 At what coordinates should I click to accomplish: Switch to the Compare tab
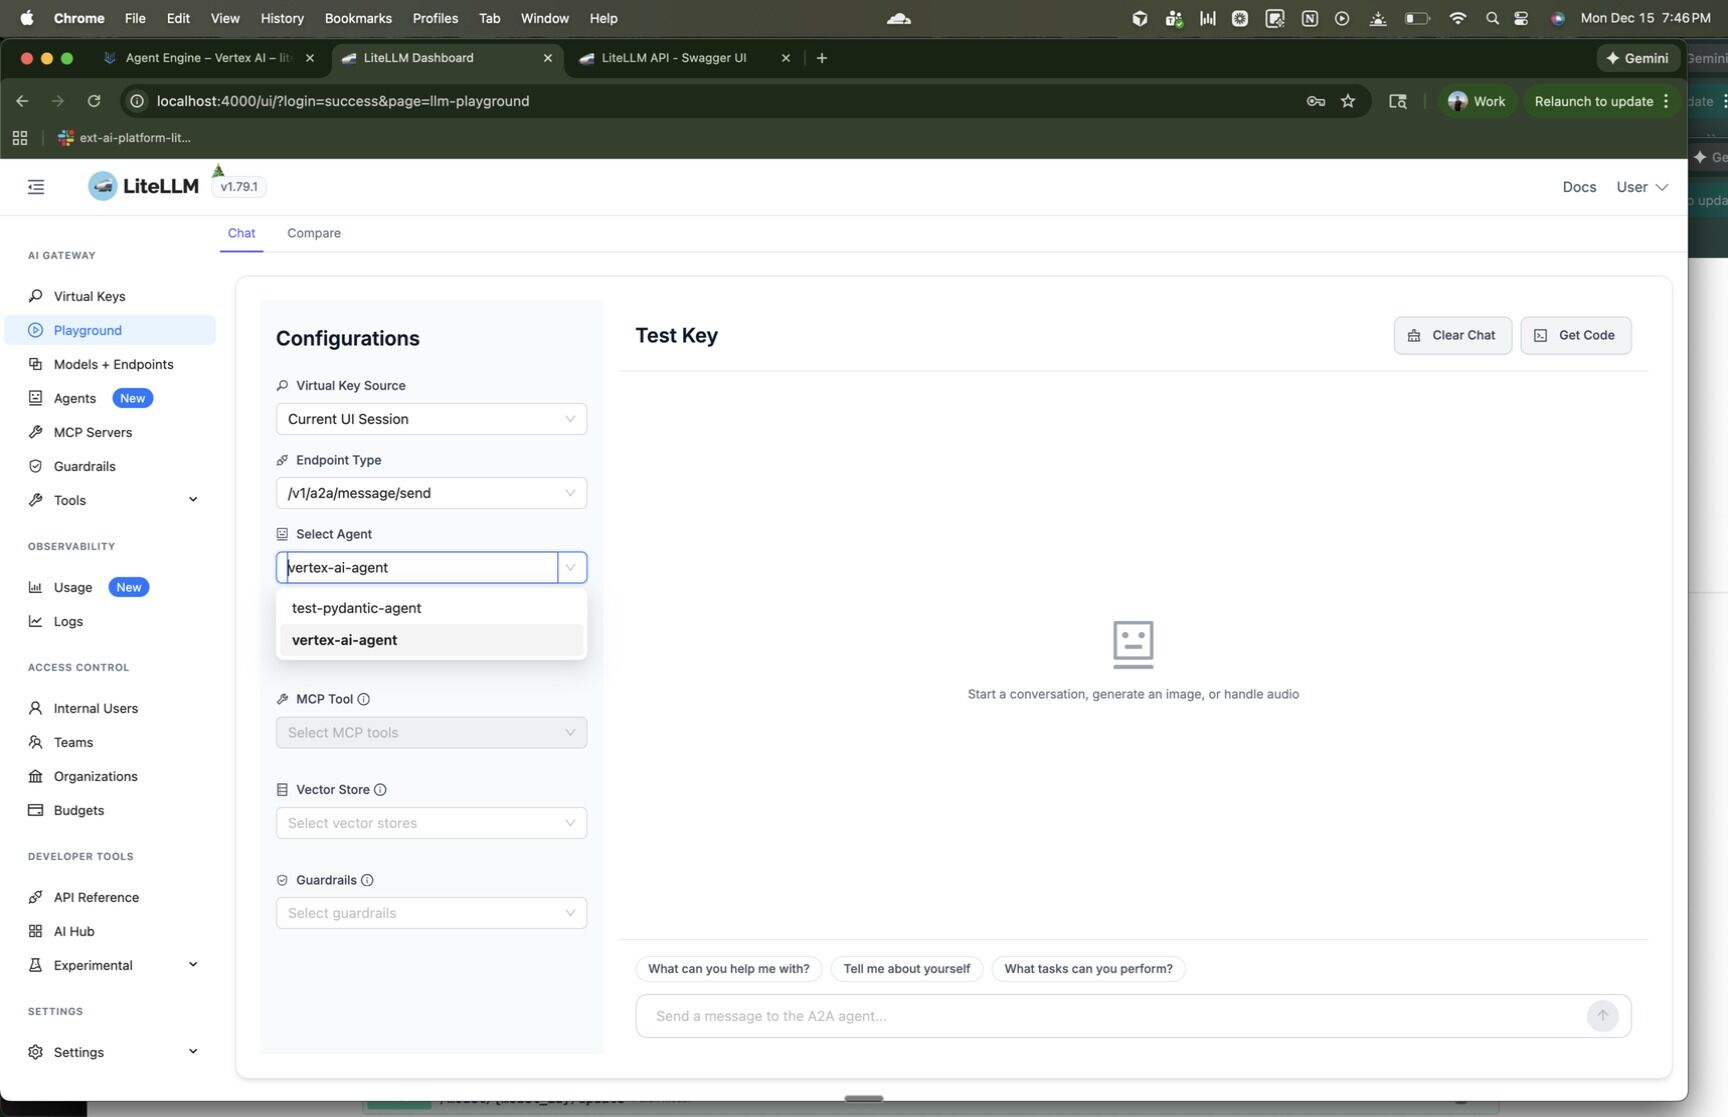pyautogui.click(x=314, y=233)
